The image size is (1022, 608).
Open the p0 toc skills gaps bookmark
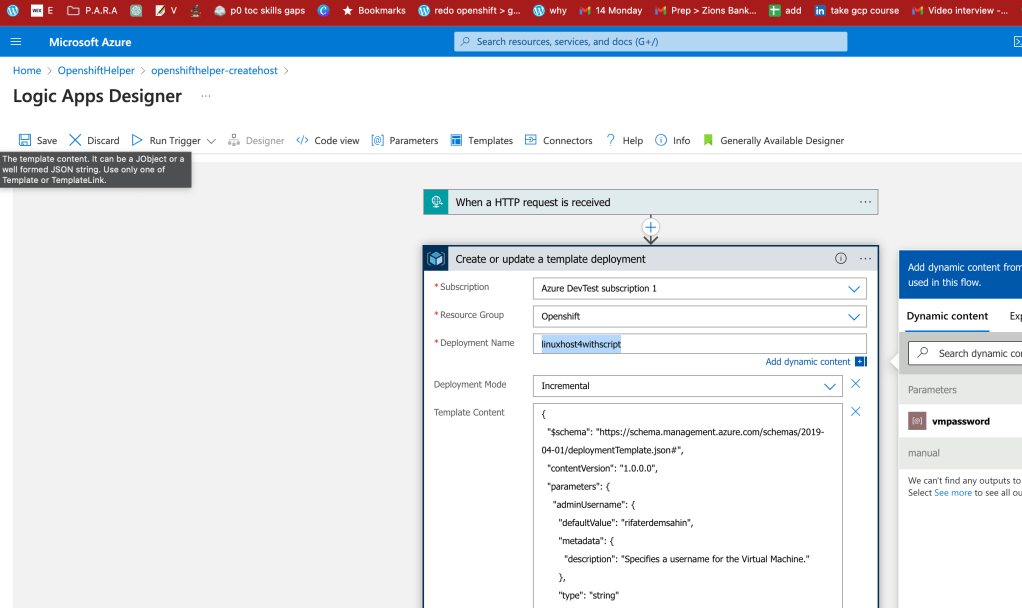pyautogui.click(x=259, y=10)
